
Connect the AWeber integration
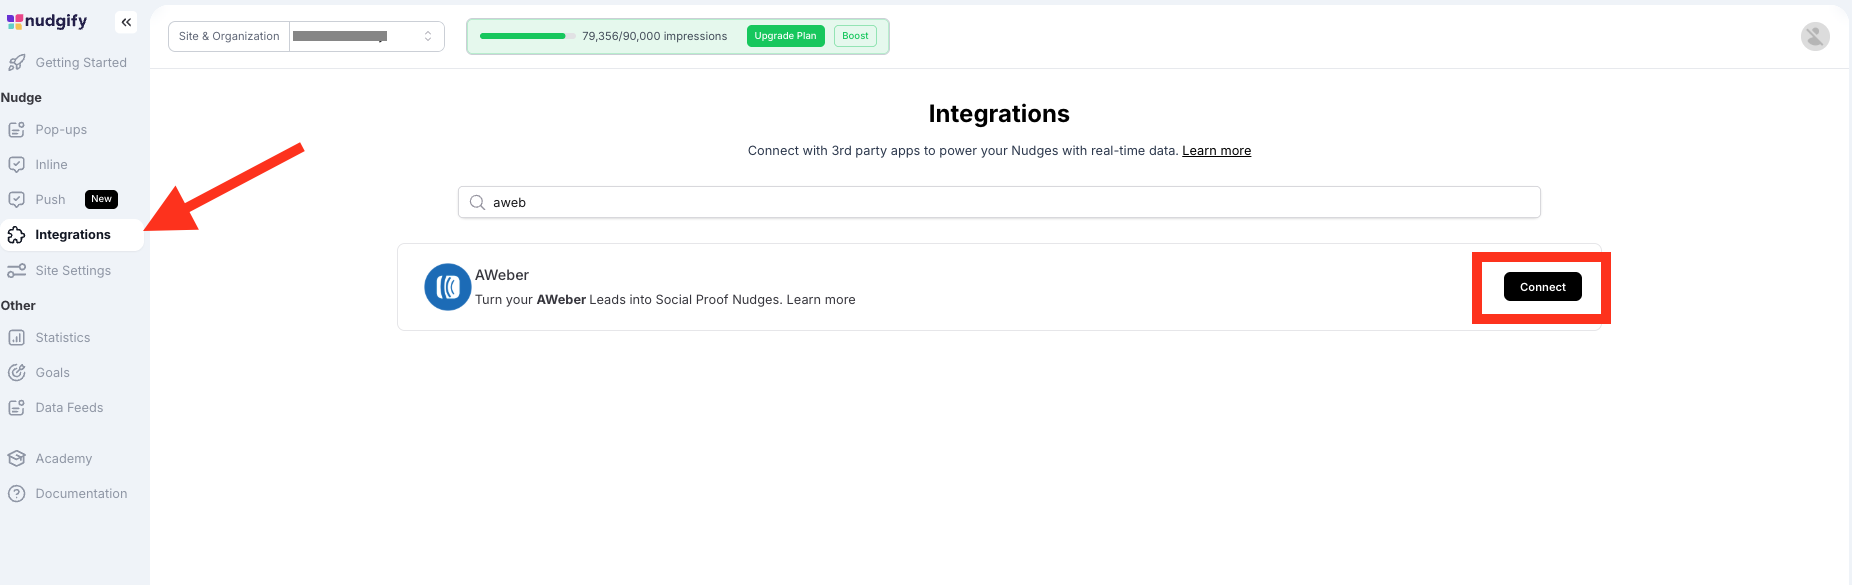pos(1542,287)
